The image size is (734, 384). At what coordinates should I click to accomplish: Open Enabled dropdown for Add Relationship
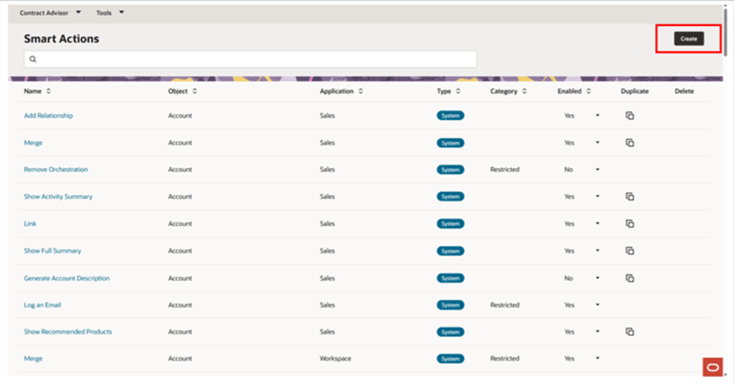point(597,116)
